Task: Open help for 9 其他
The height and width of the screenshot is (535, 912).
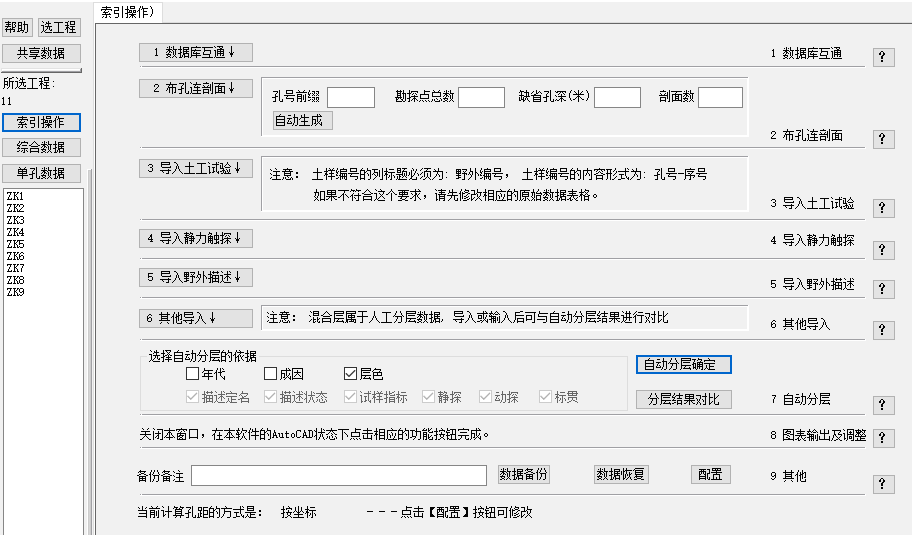Action: click(883, 484)
